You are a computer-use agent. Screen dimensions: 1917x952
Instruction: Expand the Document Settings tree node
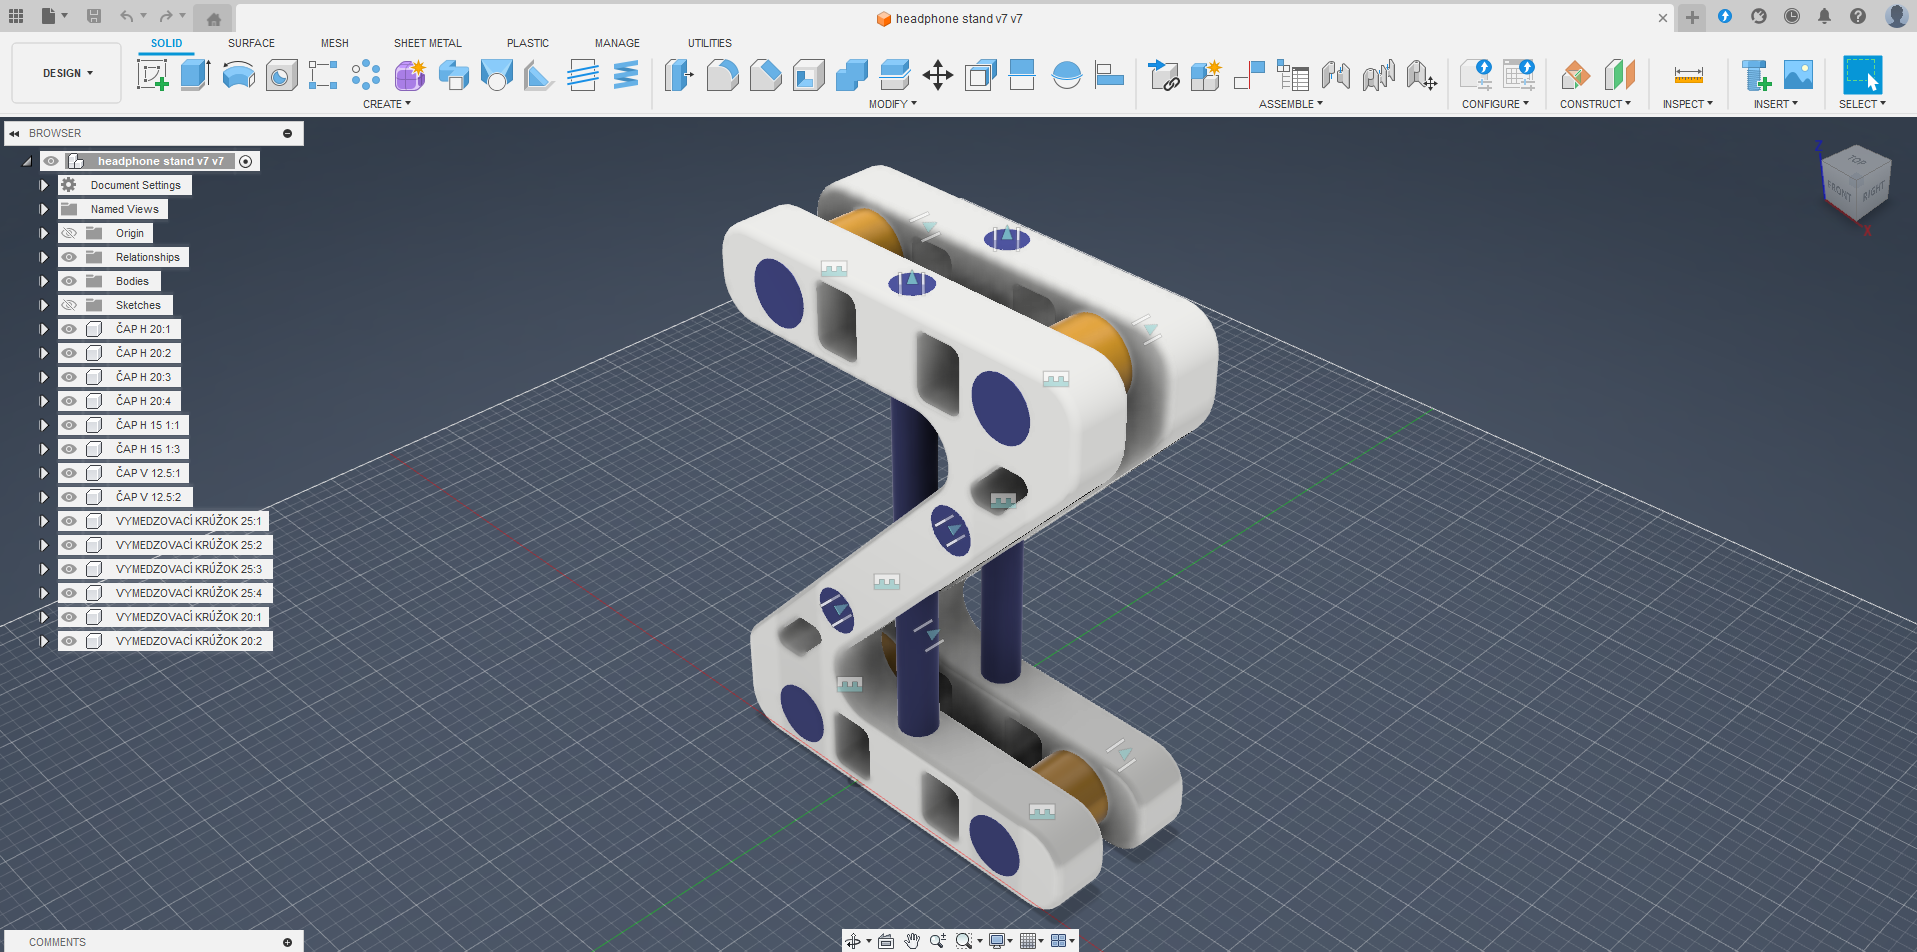44,185
